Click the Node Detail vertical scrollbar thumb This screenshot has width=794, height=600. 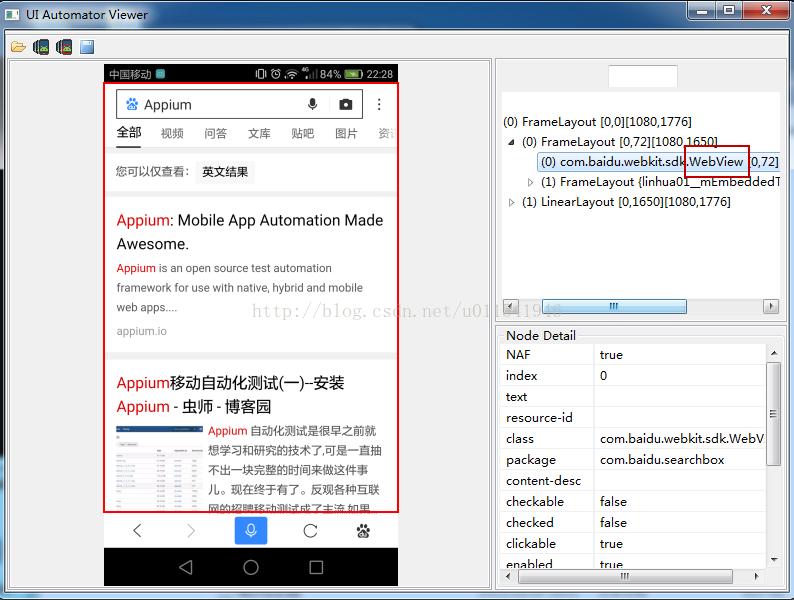[x=773, y=414]
